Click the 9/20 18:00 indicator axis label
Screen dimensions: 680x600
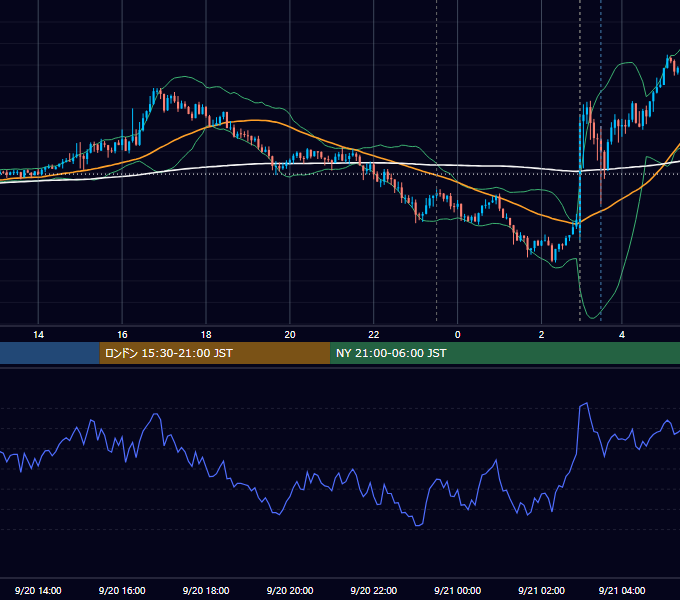(206, 590)
